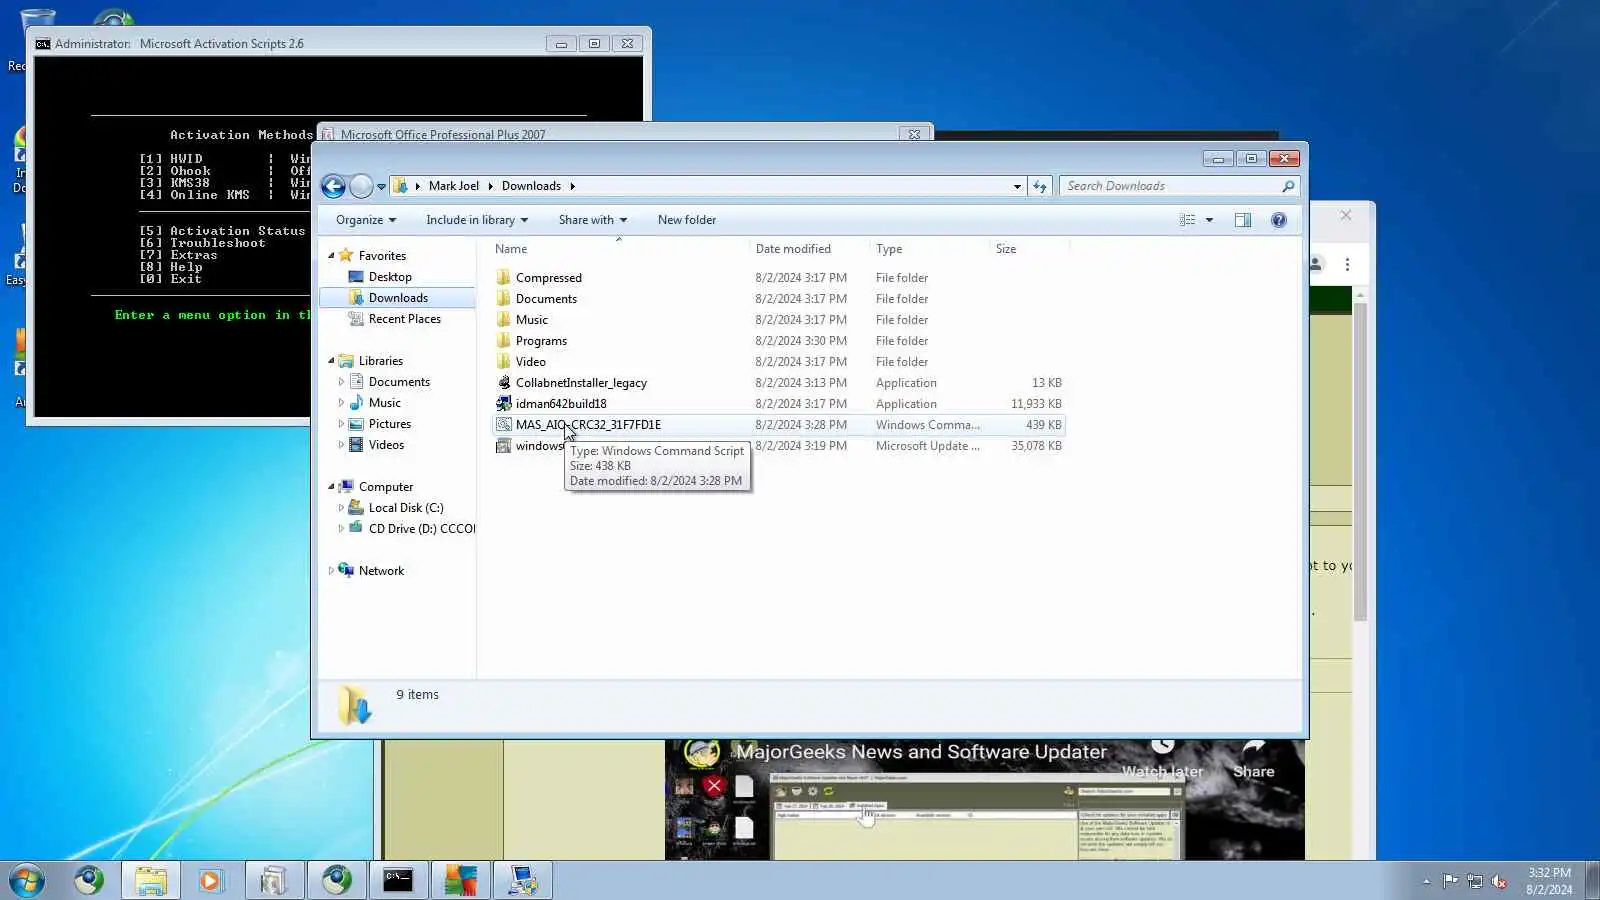Select the Microsoft Update file icon
This screenshot has width=1600, height=900.
tap(504, 445)
